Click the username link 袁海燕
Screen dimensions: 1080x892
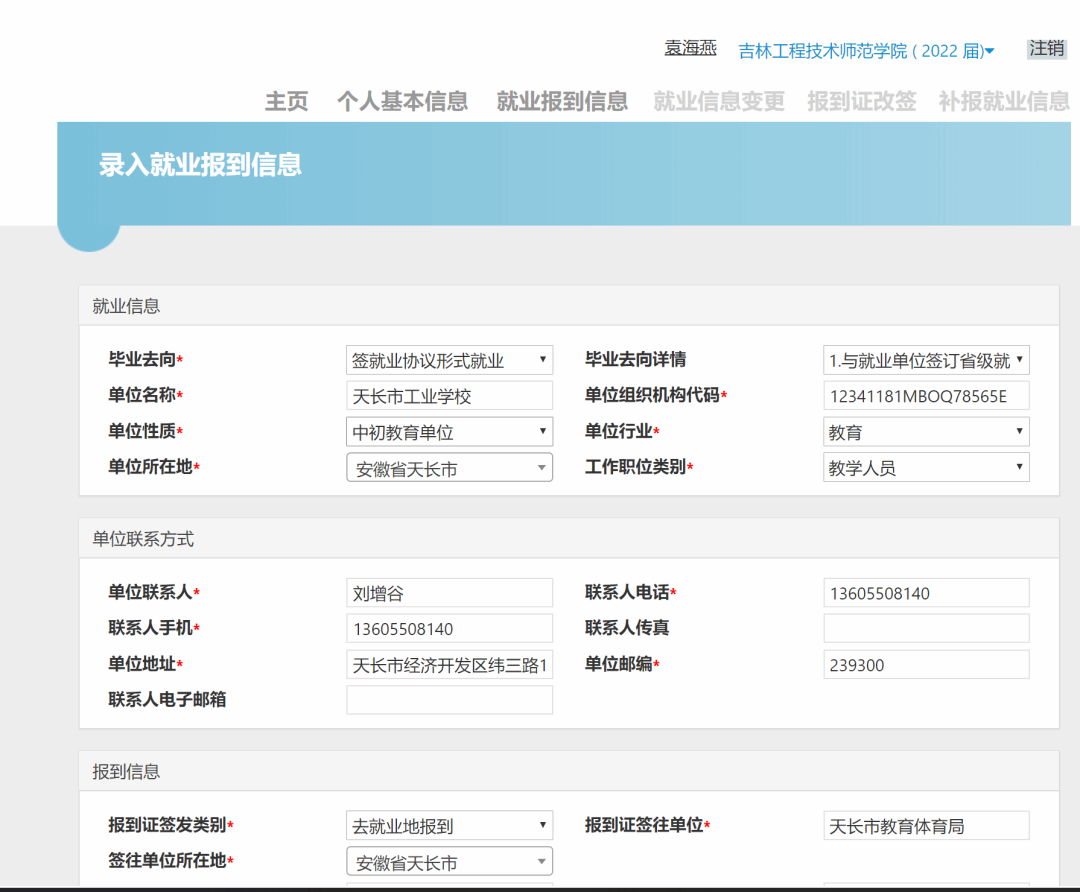click(x=690, y=48)
